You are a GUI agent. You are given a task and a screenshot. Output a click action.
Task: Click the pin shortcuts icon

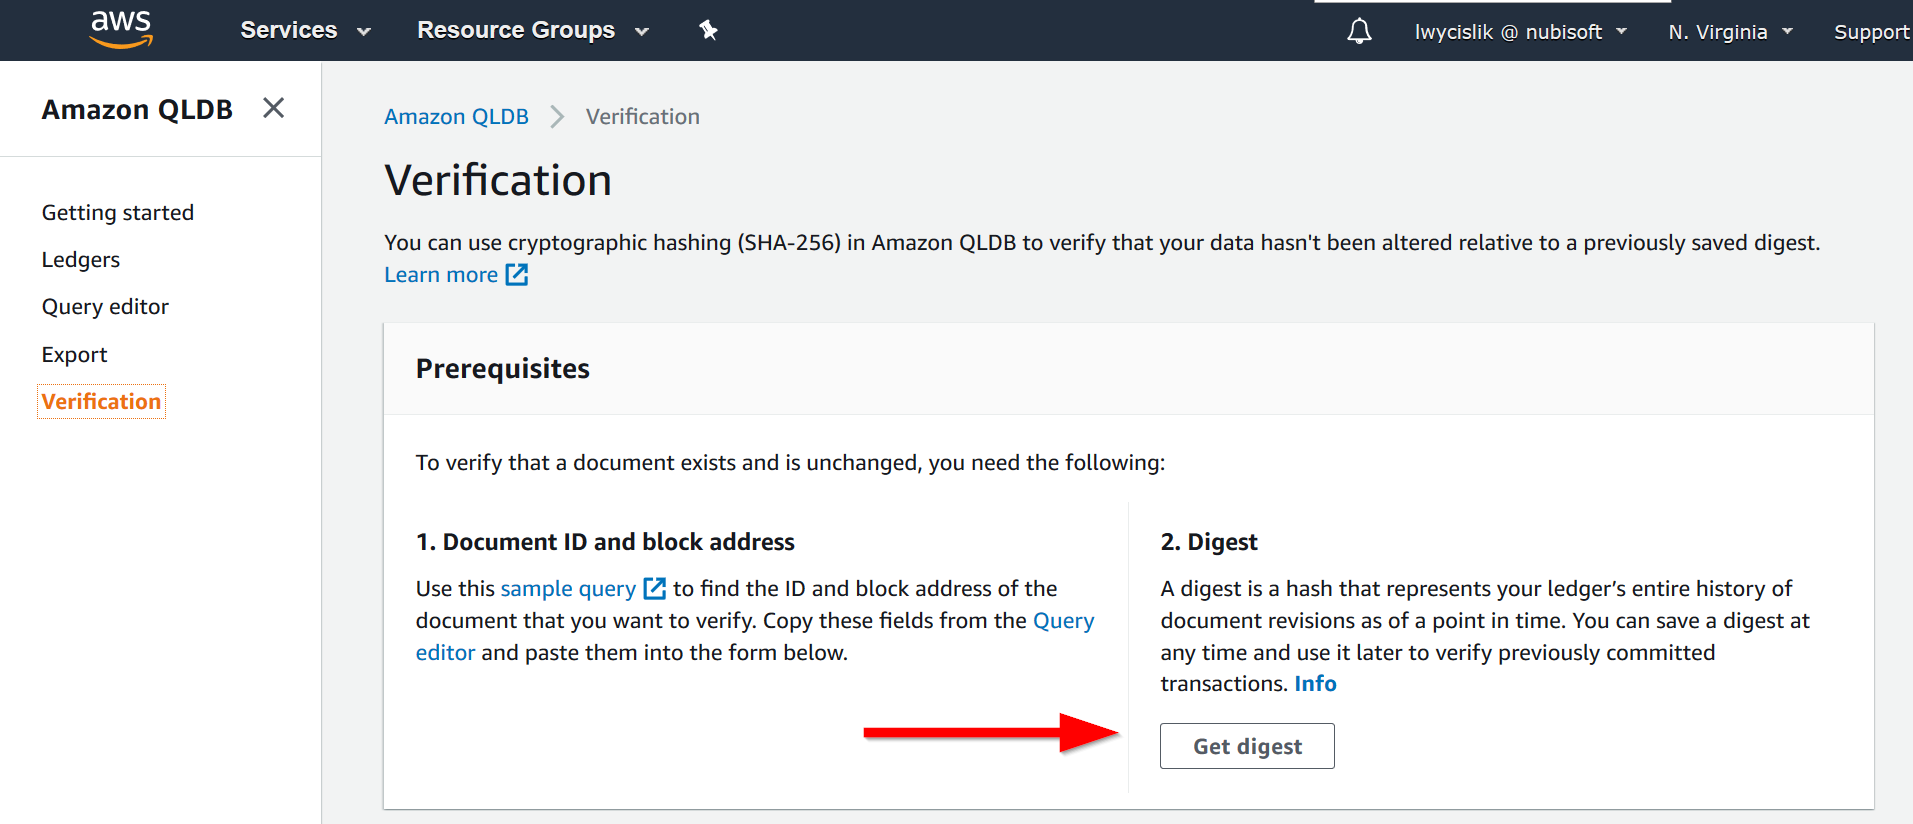pyautogui.click(x=708, y=30)
